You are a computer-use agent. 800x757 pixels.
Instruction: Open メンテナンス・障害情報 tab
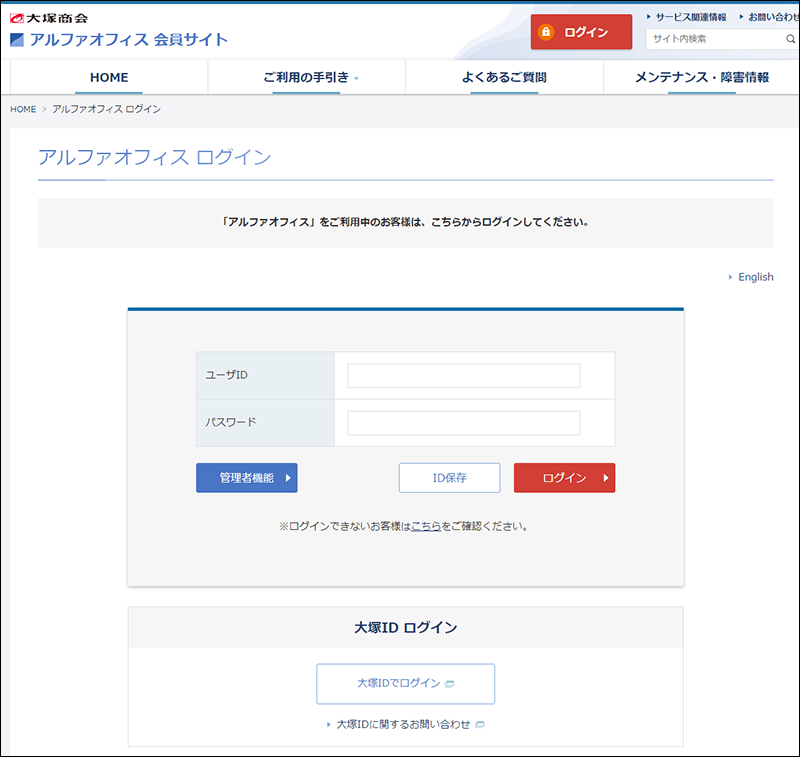coord(701,77)
